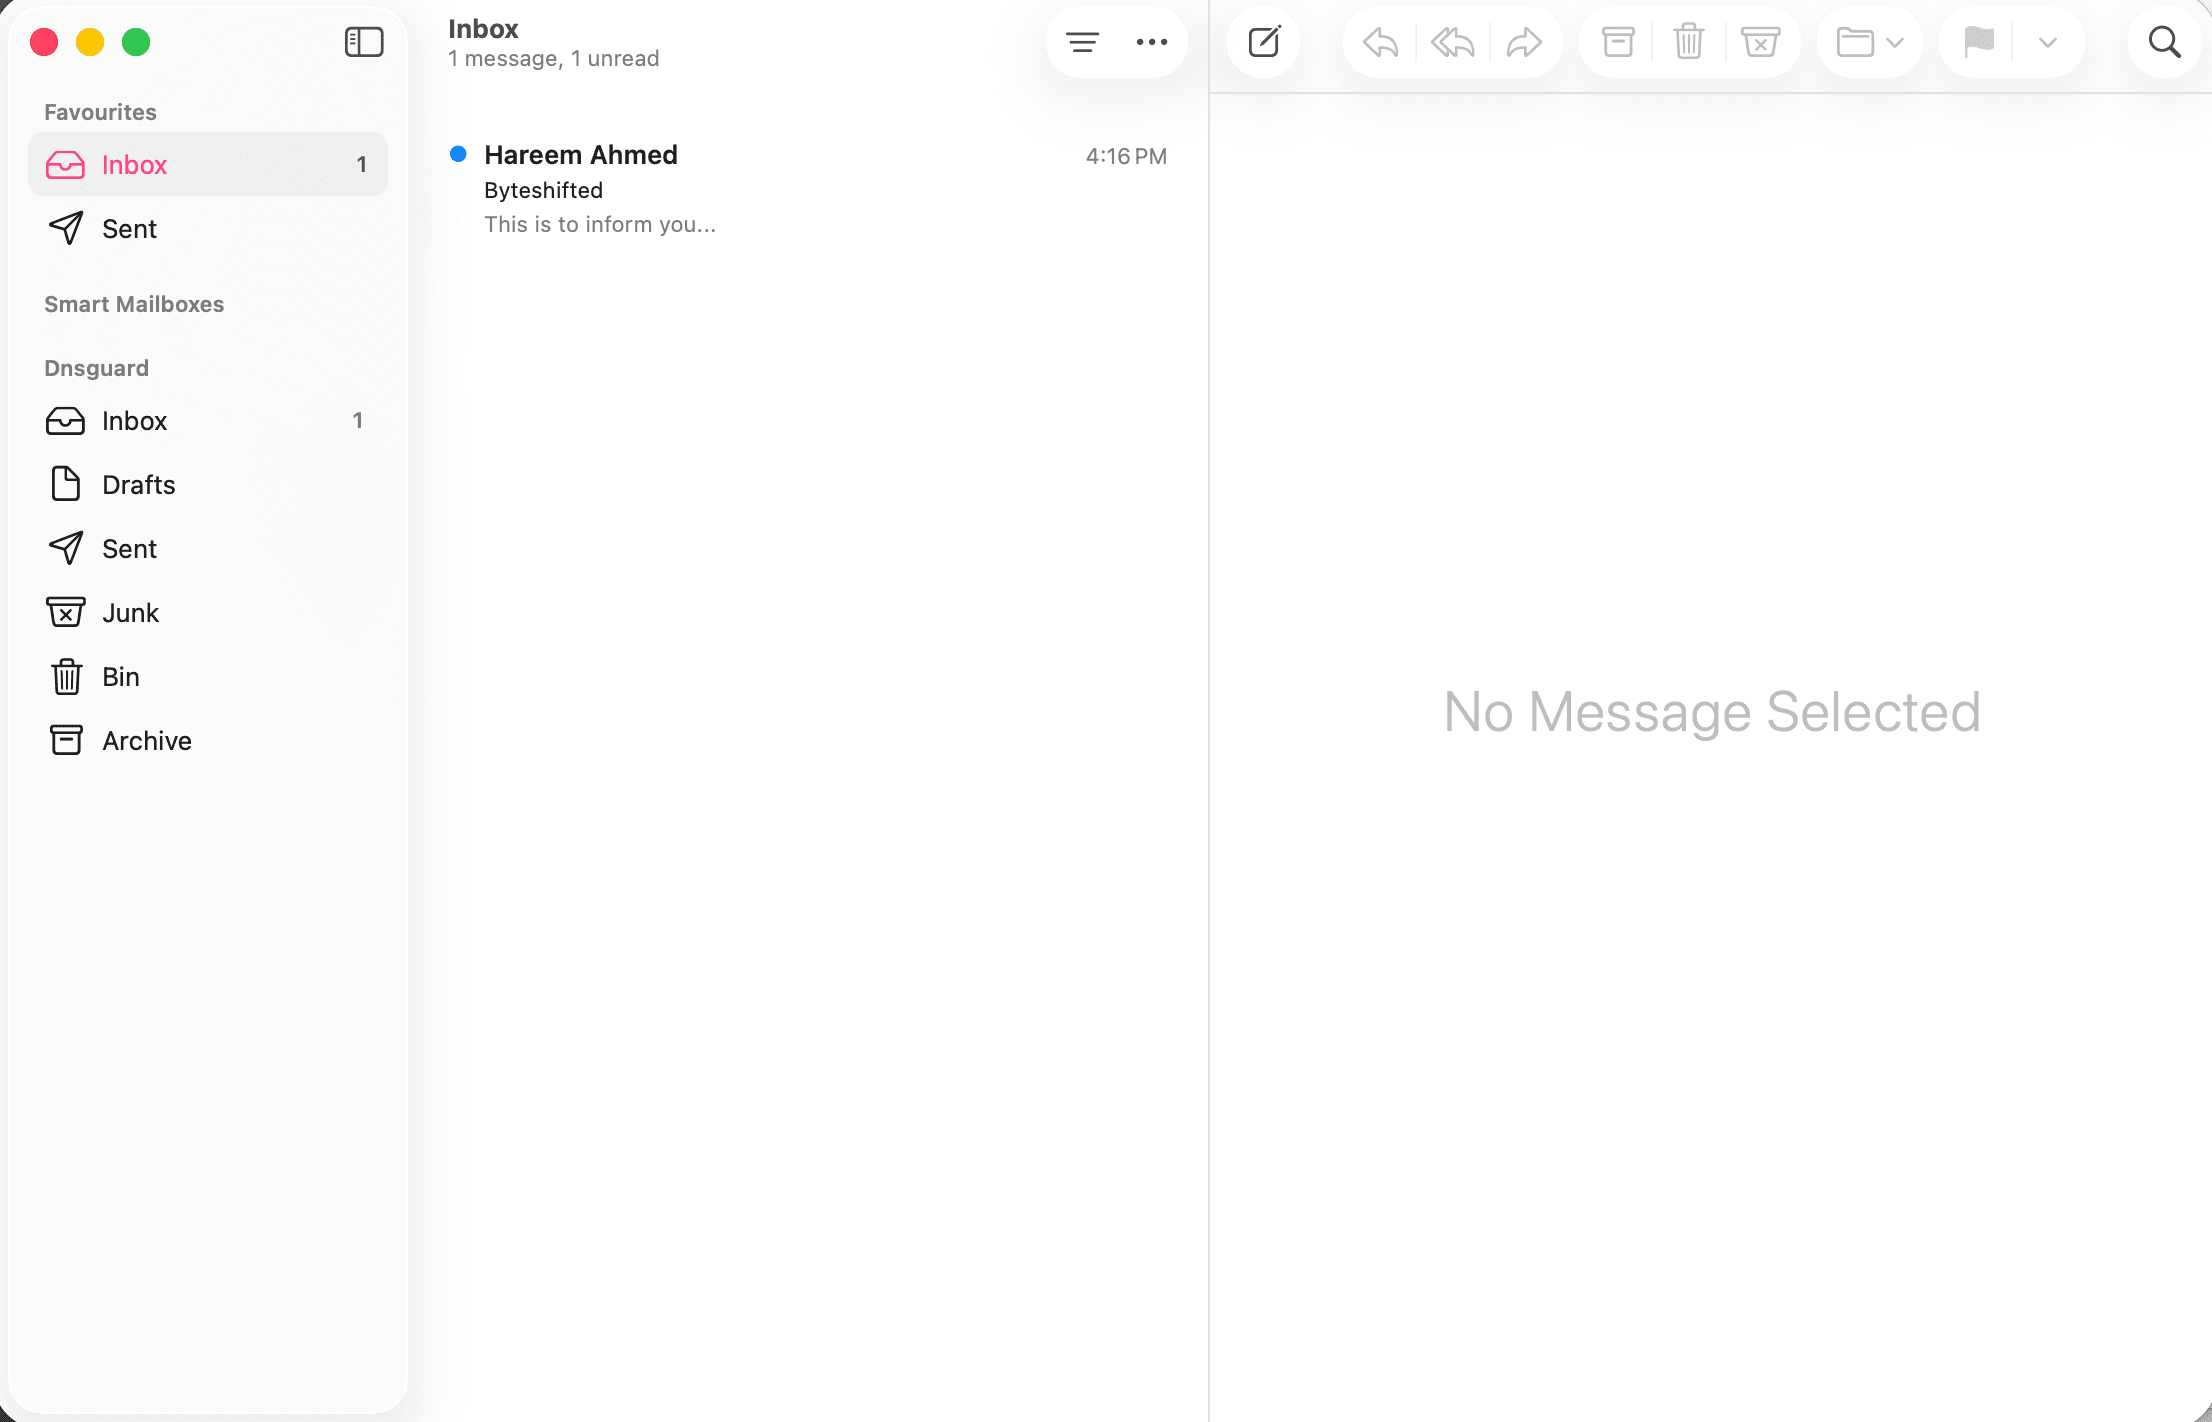Compose a new message

[1264, 42]
